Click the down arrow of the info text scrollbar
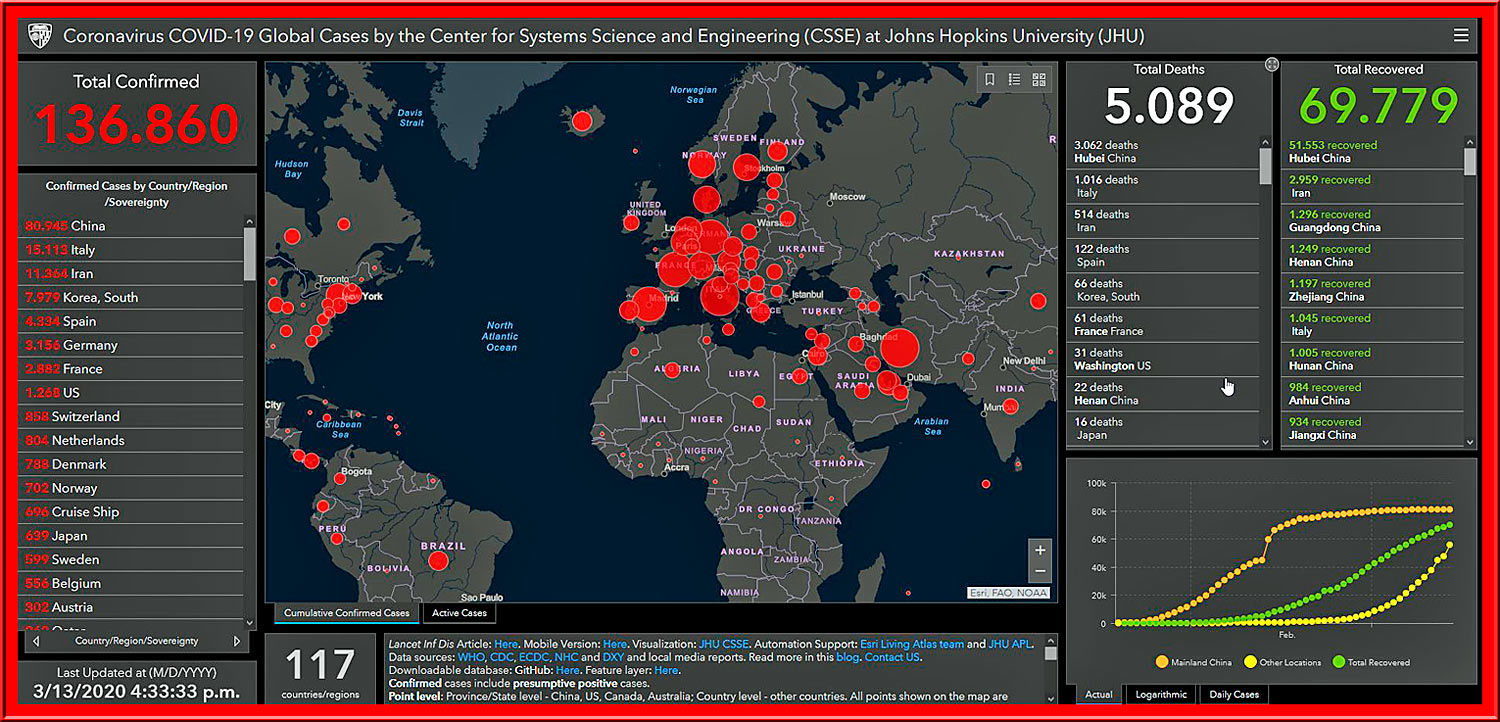This screenshot has height=722, width=1500. pyautogui.click(x=1051, y=699)
